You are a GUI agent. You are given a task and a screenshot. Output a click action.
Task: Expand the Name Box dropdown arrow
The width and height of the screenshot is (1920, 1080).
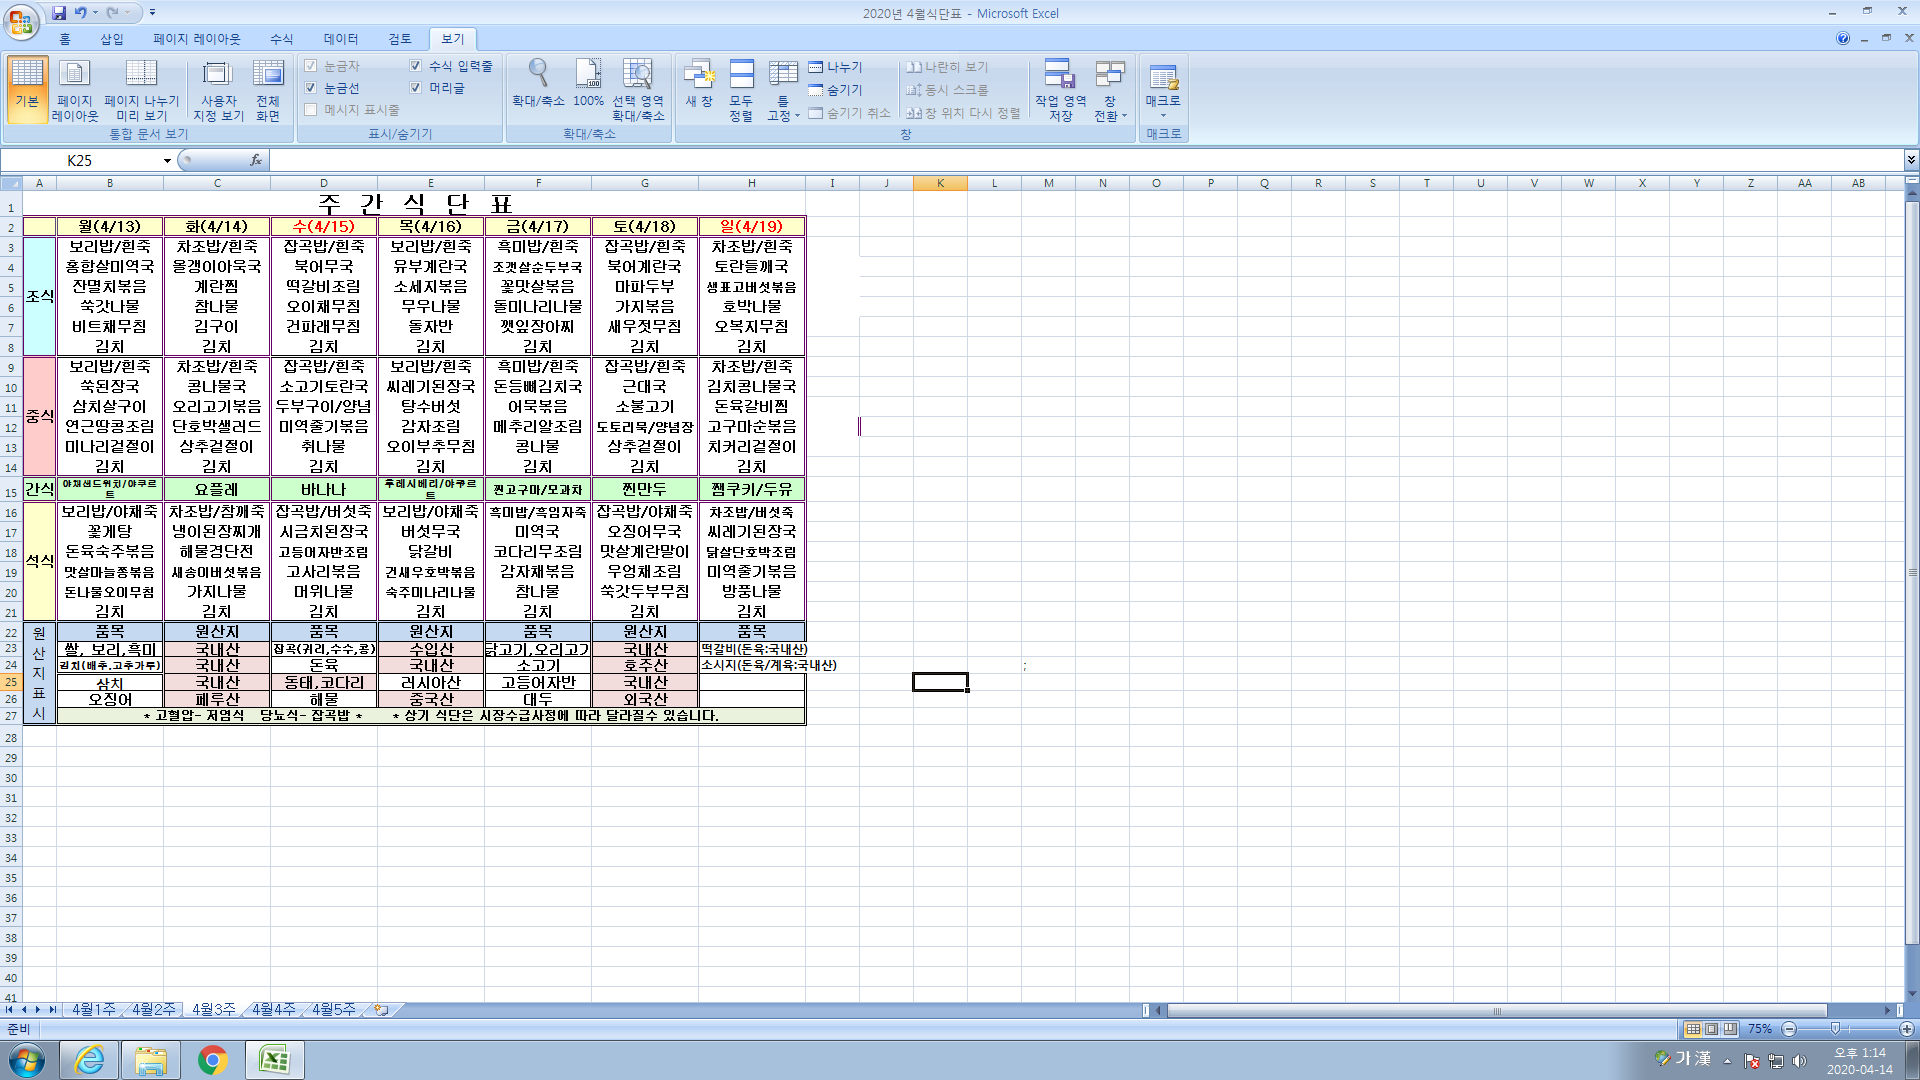(167, 161)
